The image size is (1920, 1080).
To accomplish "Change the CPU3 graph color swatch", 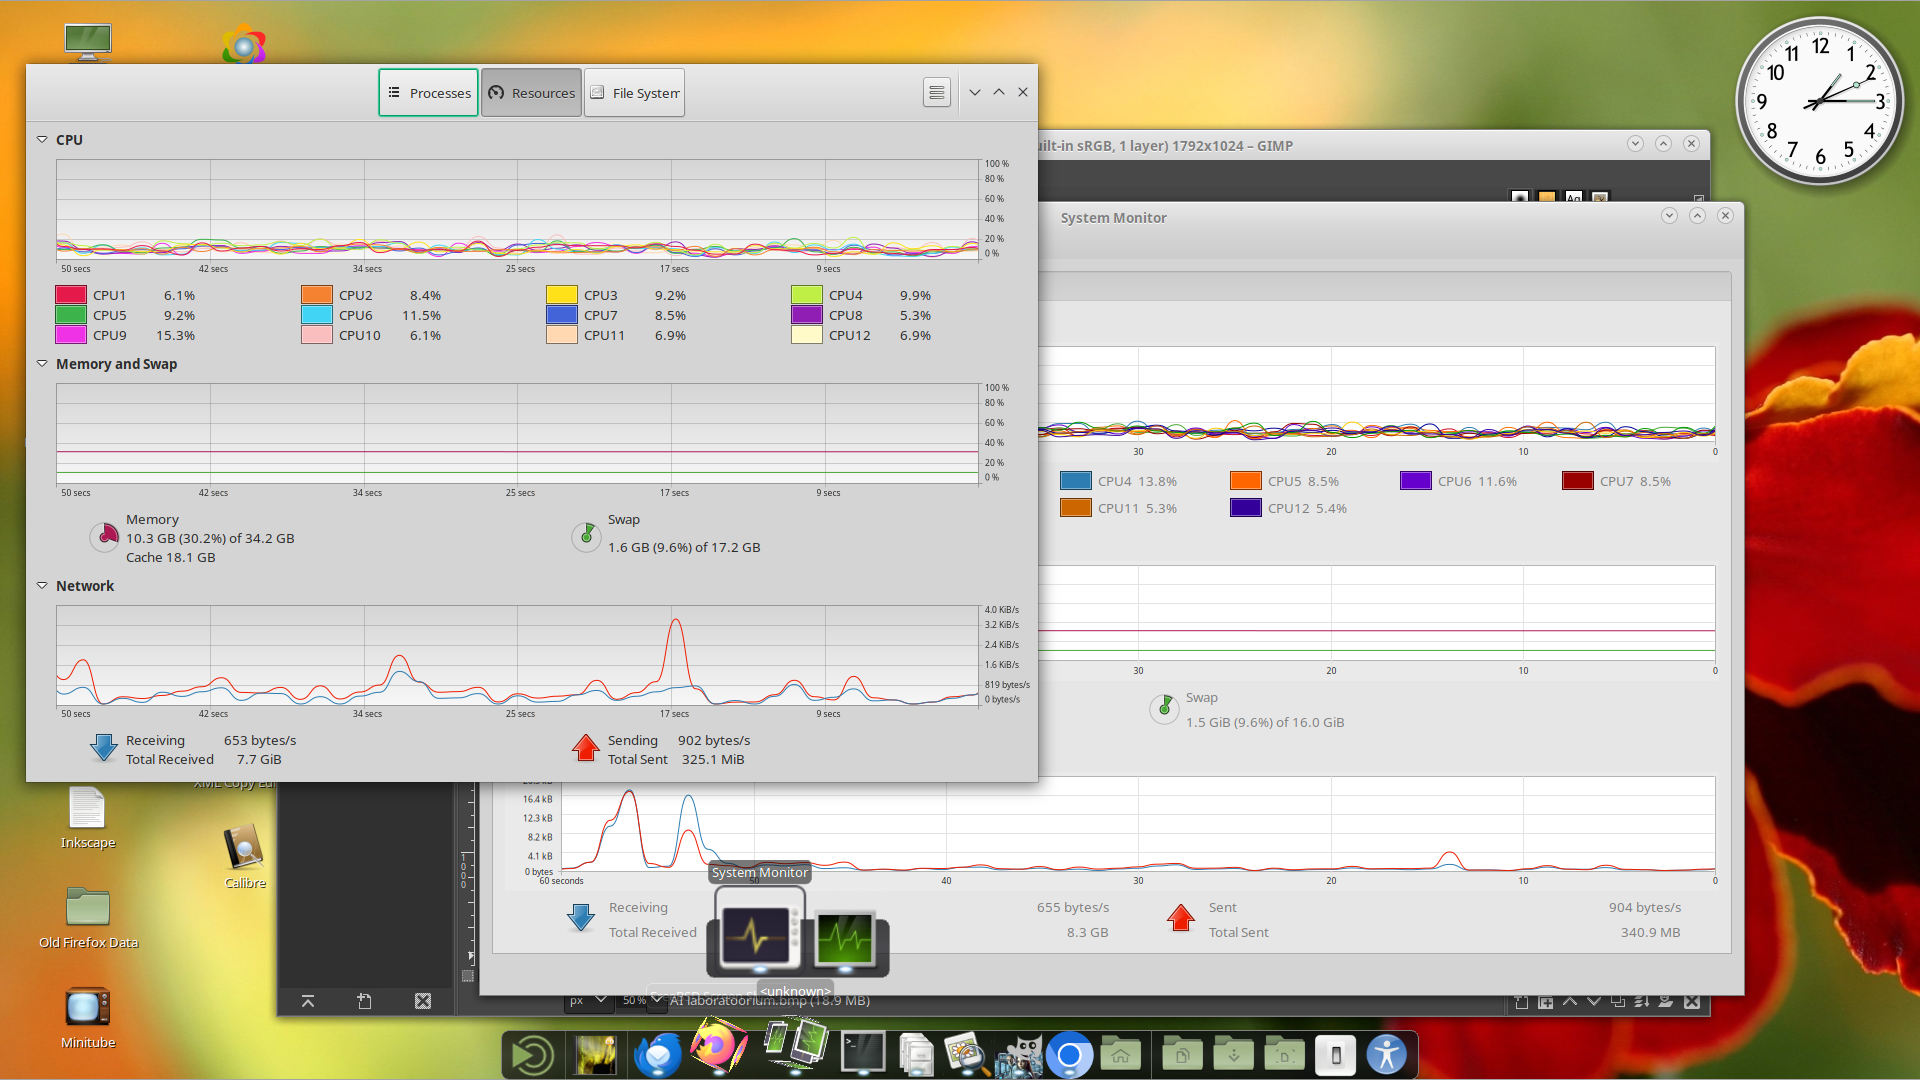I will (x=562, y=295).
